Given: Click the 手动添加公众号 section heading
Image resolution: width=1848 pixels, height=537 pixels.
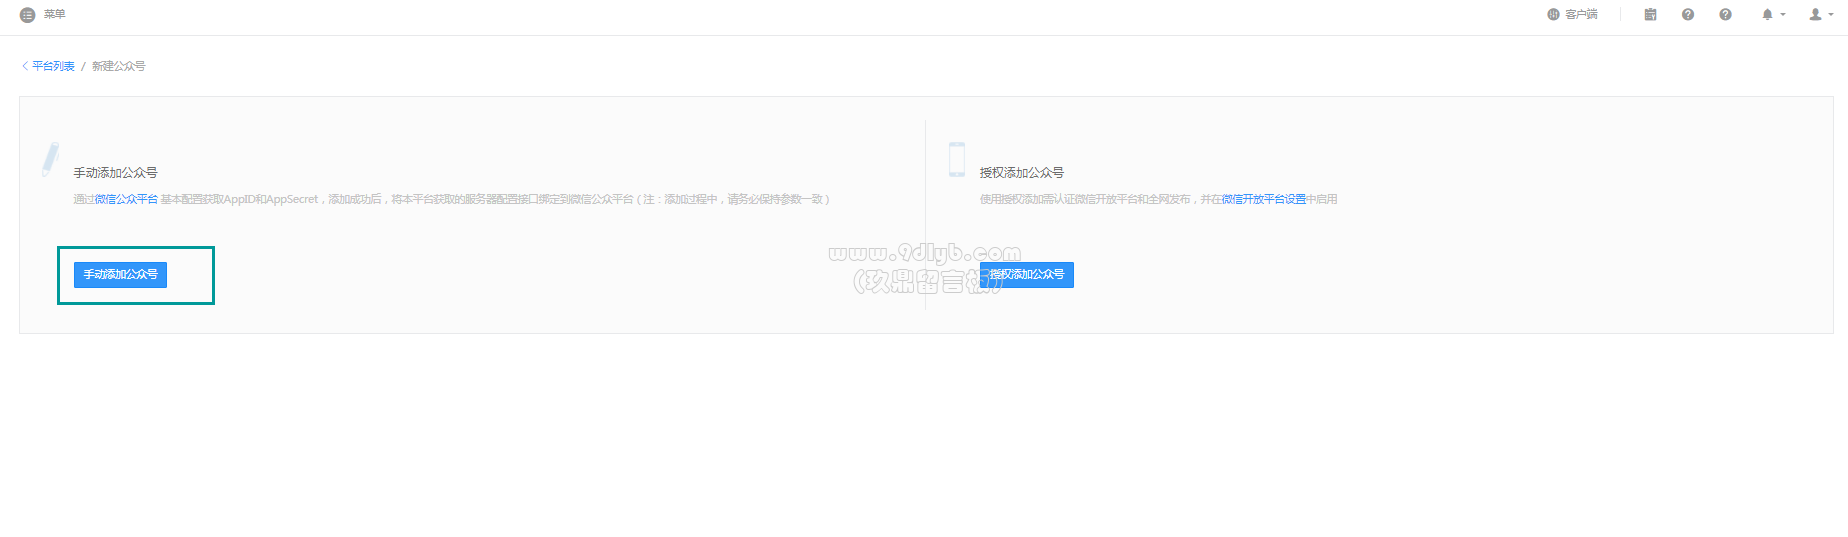Looking at the screenshot, I should 115,173.
